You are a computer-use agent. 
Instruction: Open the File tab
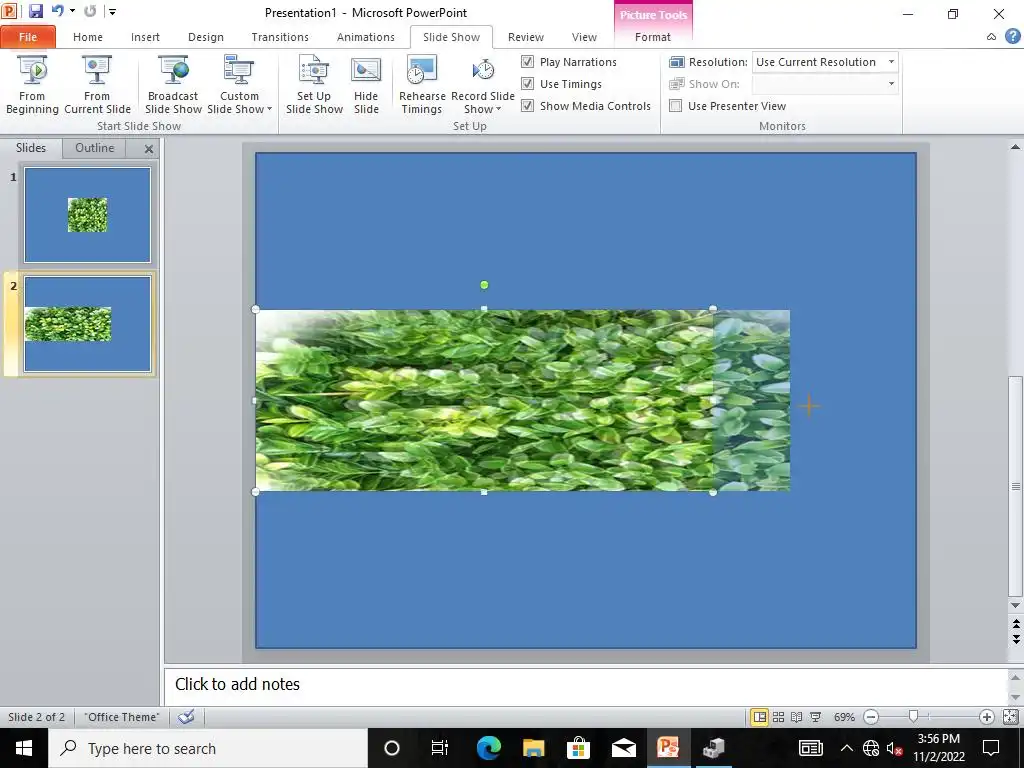pos(28,37)
